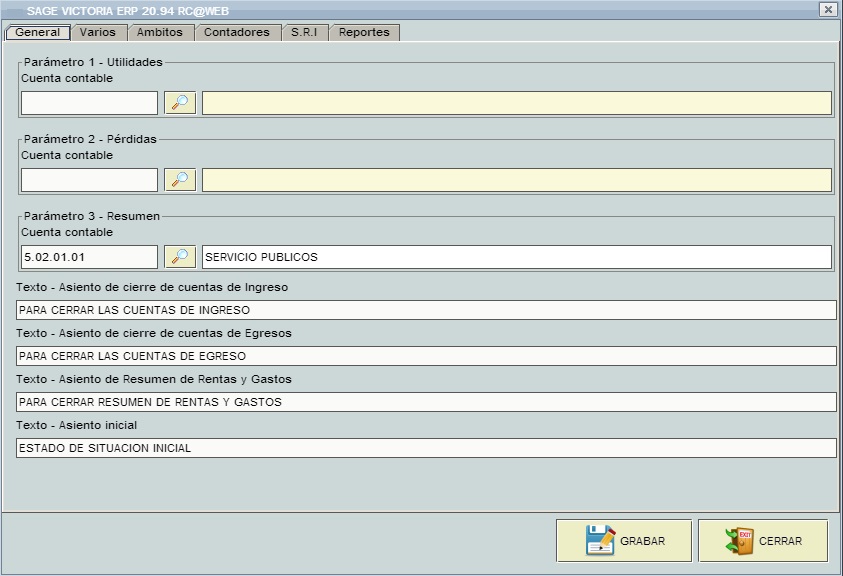Search account for Parámetro 3 Resumen

pyautogui.click(x=180, y=257)
